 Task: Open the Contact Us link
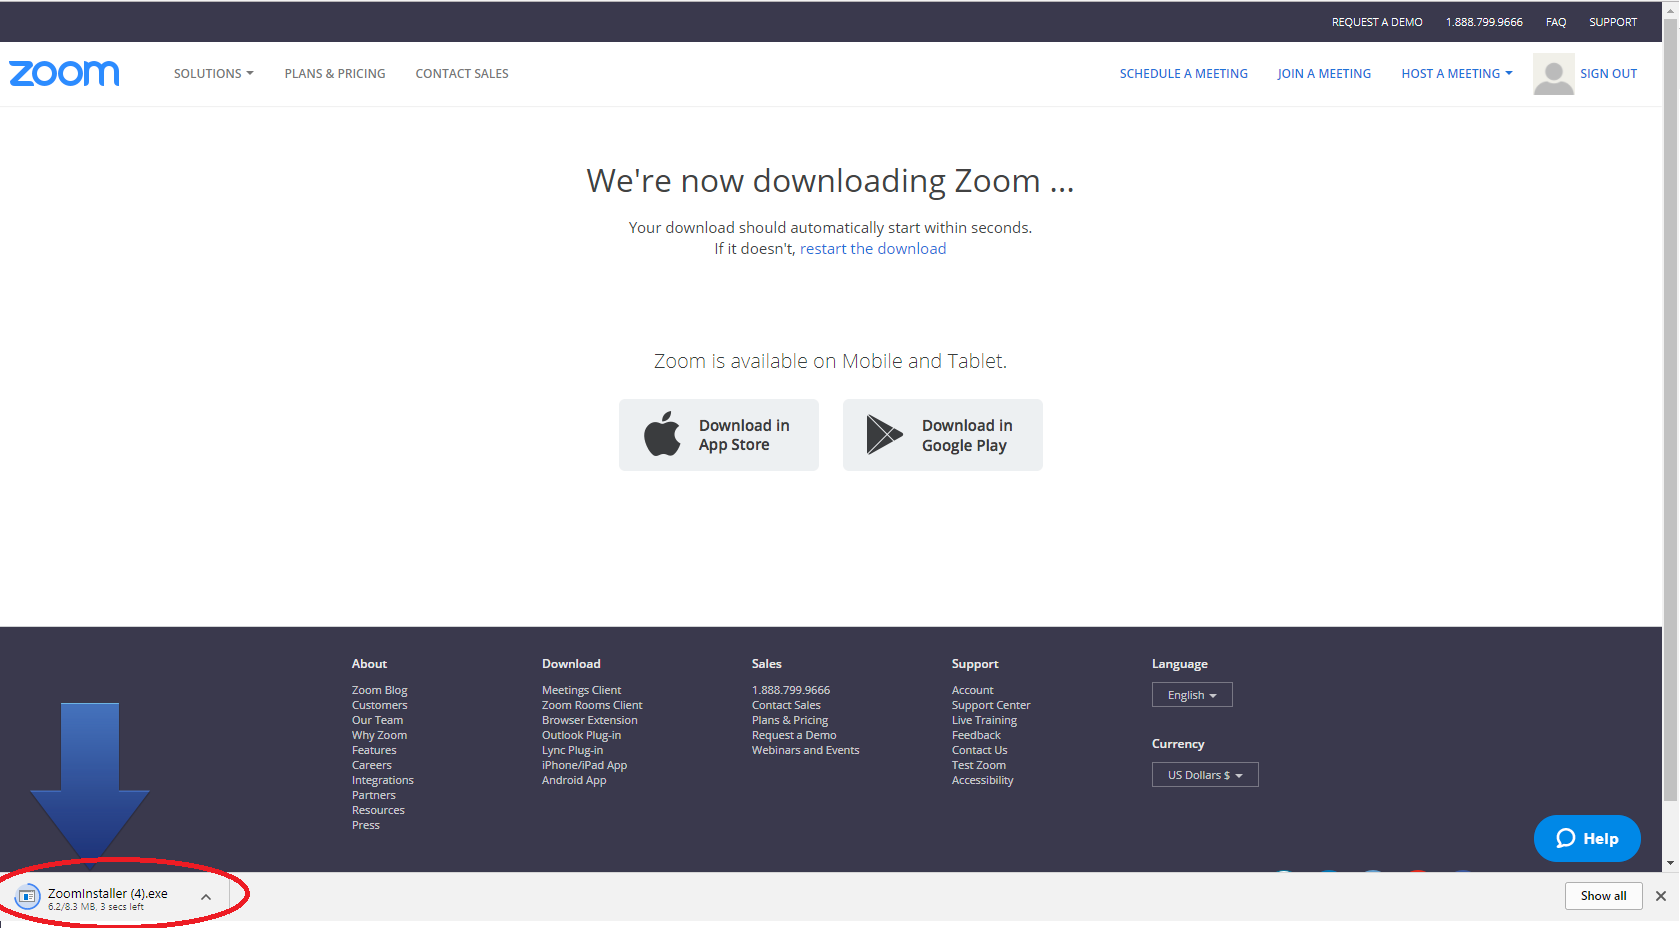(980, 750)
